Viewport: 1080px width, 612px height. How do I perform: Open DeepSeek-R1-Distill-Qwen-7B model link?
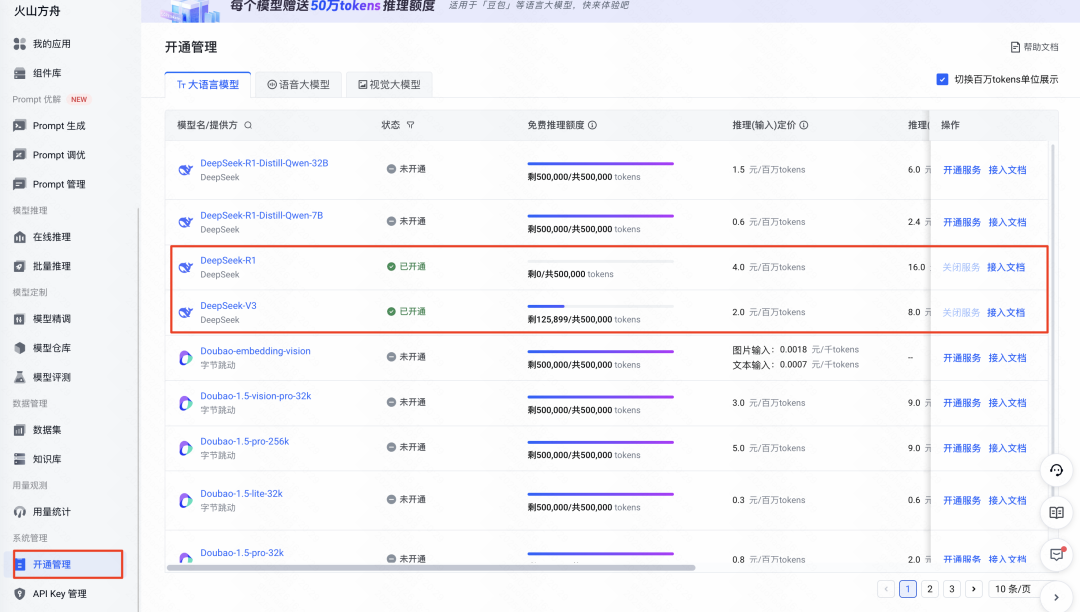click(x=261, y=215)
